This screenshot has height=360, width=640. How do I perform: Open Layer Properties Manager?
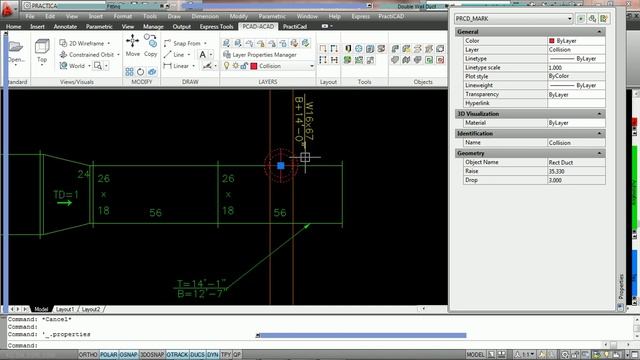pos(260,54)
